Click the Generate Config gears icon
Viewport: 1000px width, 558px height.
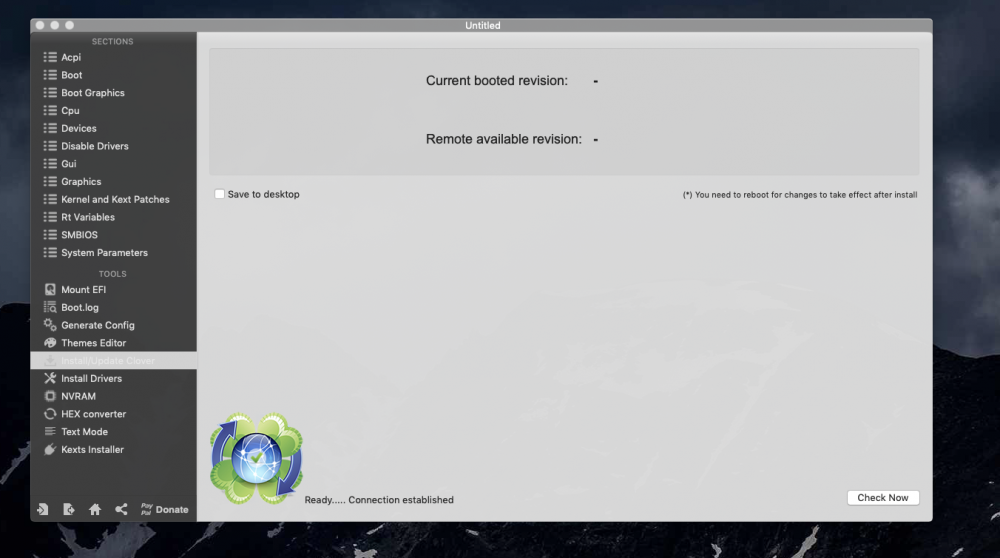tap(50, 325)
